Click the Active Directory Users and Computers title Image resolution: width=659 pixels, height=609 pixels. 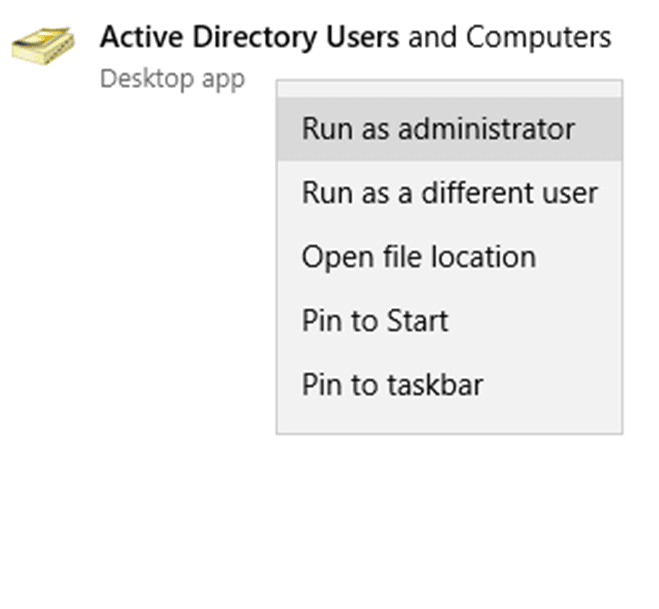(x=355, y=38)
